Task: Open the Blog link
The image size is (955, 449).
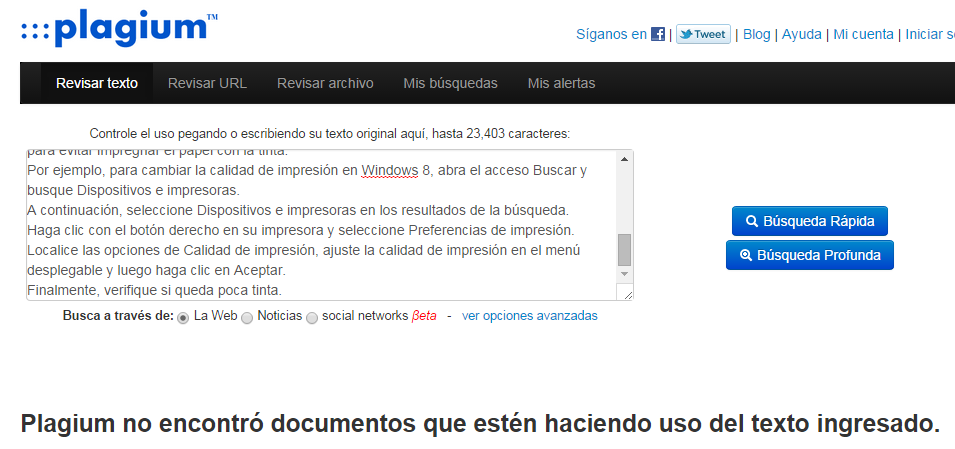Action: (x=756, y=34)
